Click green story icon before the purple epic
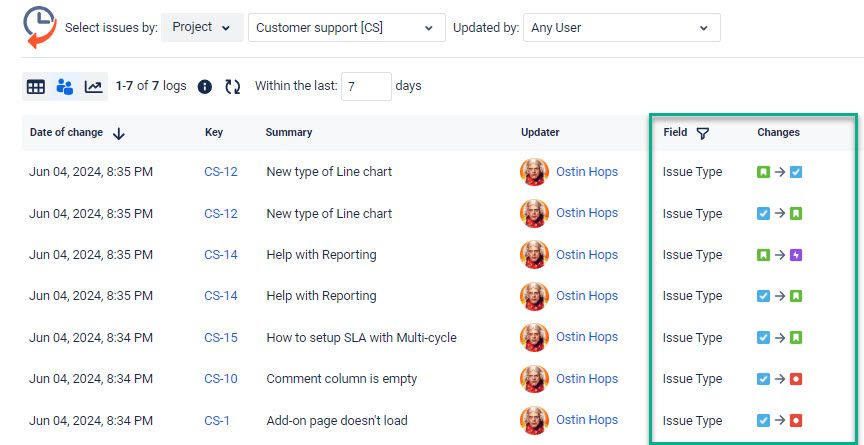Image resolution: width=864 pixels, height=445 pixels. point(763,255)
